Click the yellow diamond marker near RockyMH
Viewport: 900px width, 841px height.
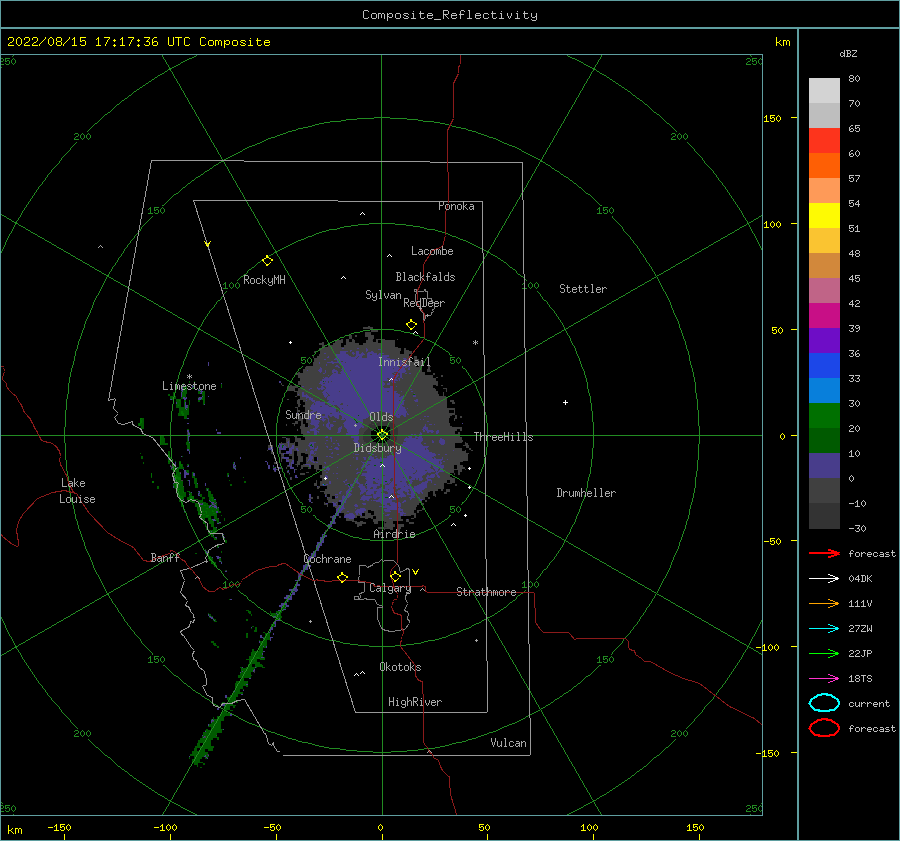click(x=267, y=261)
